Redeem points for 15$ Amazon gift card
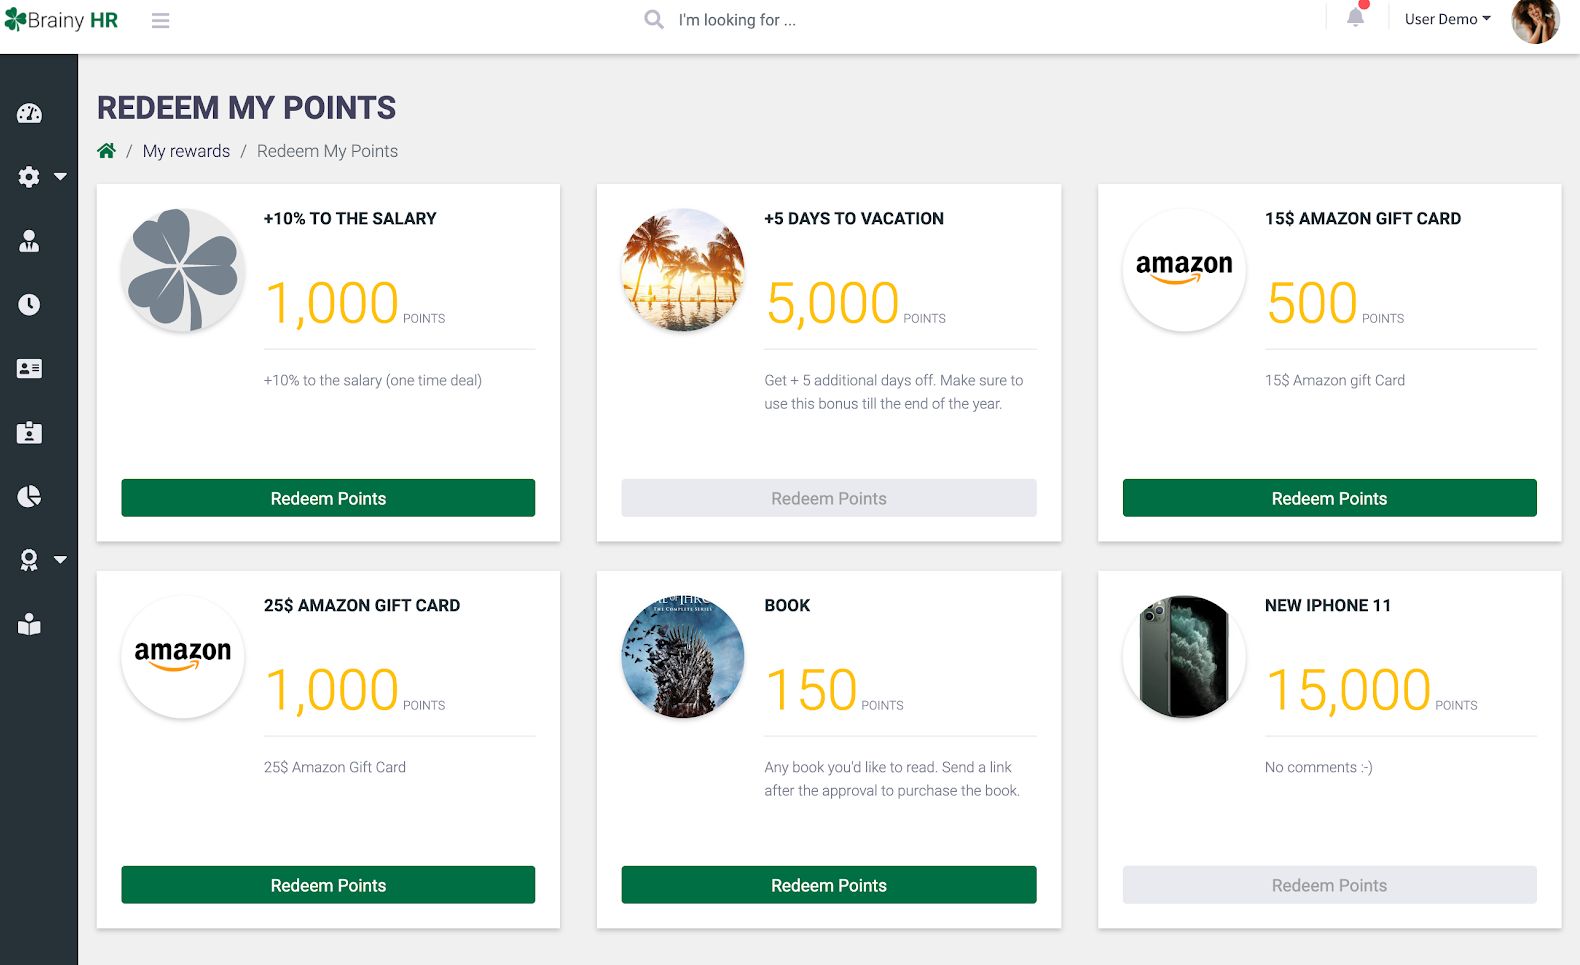 [x=1329, y=498]
